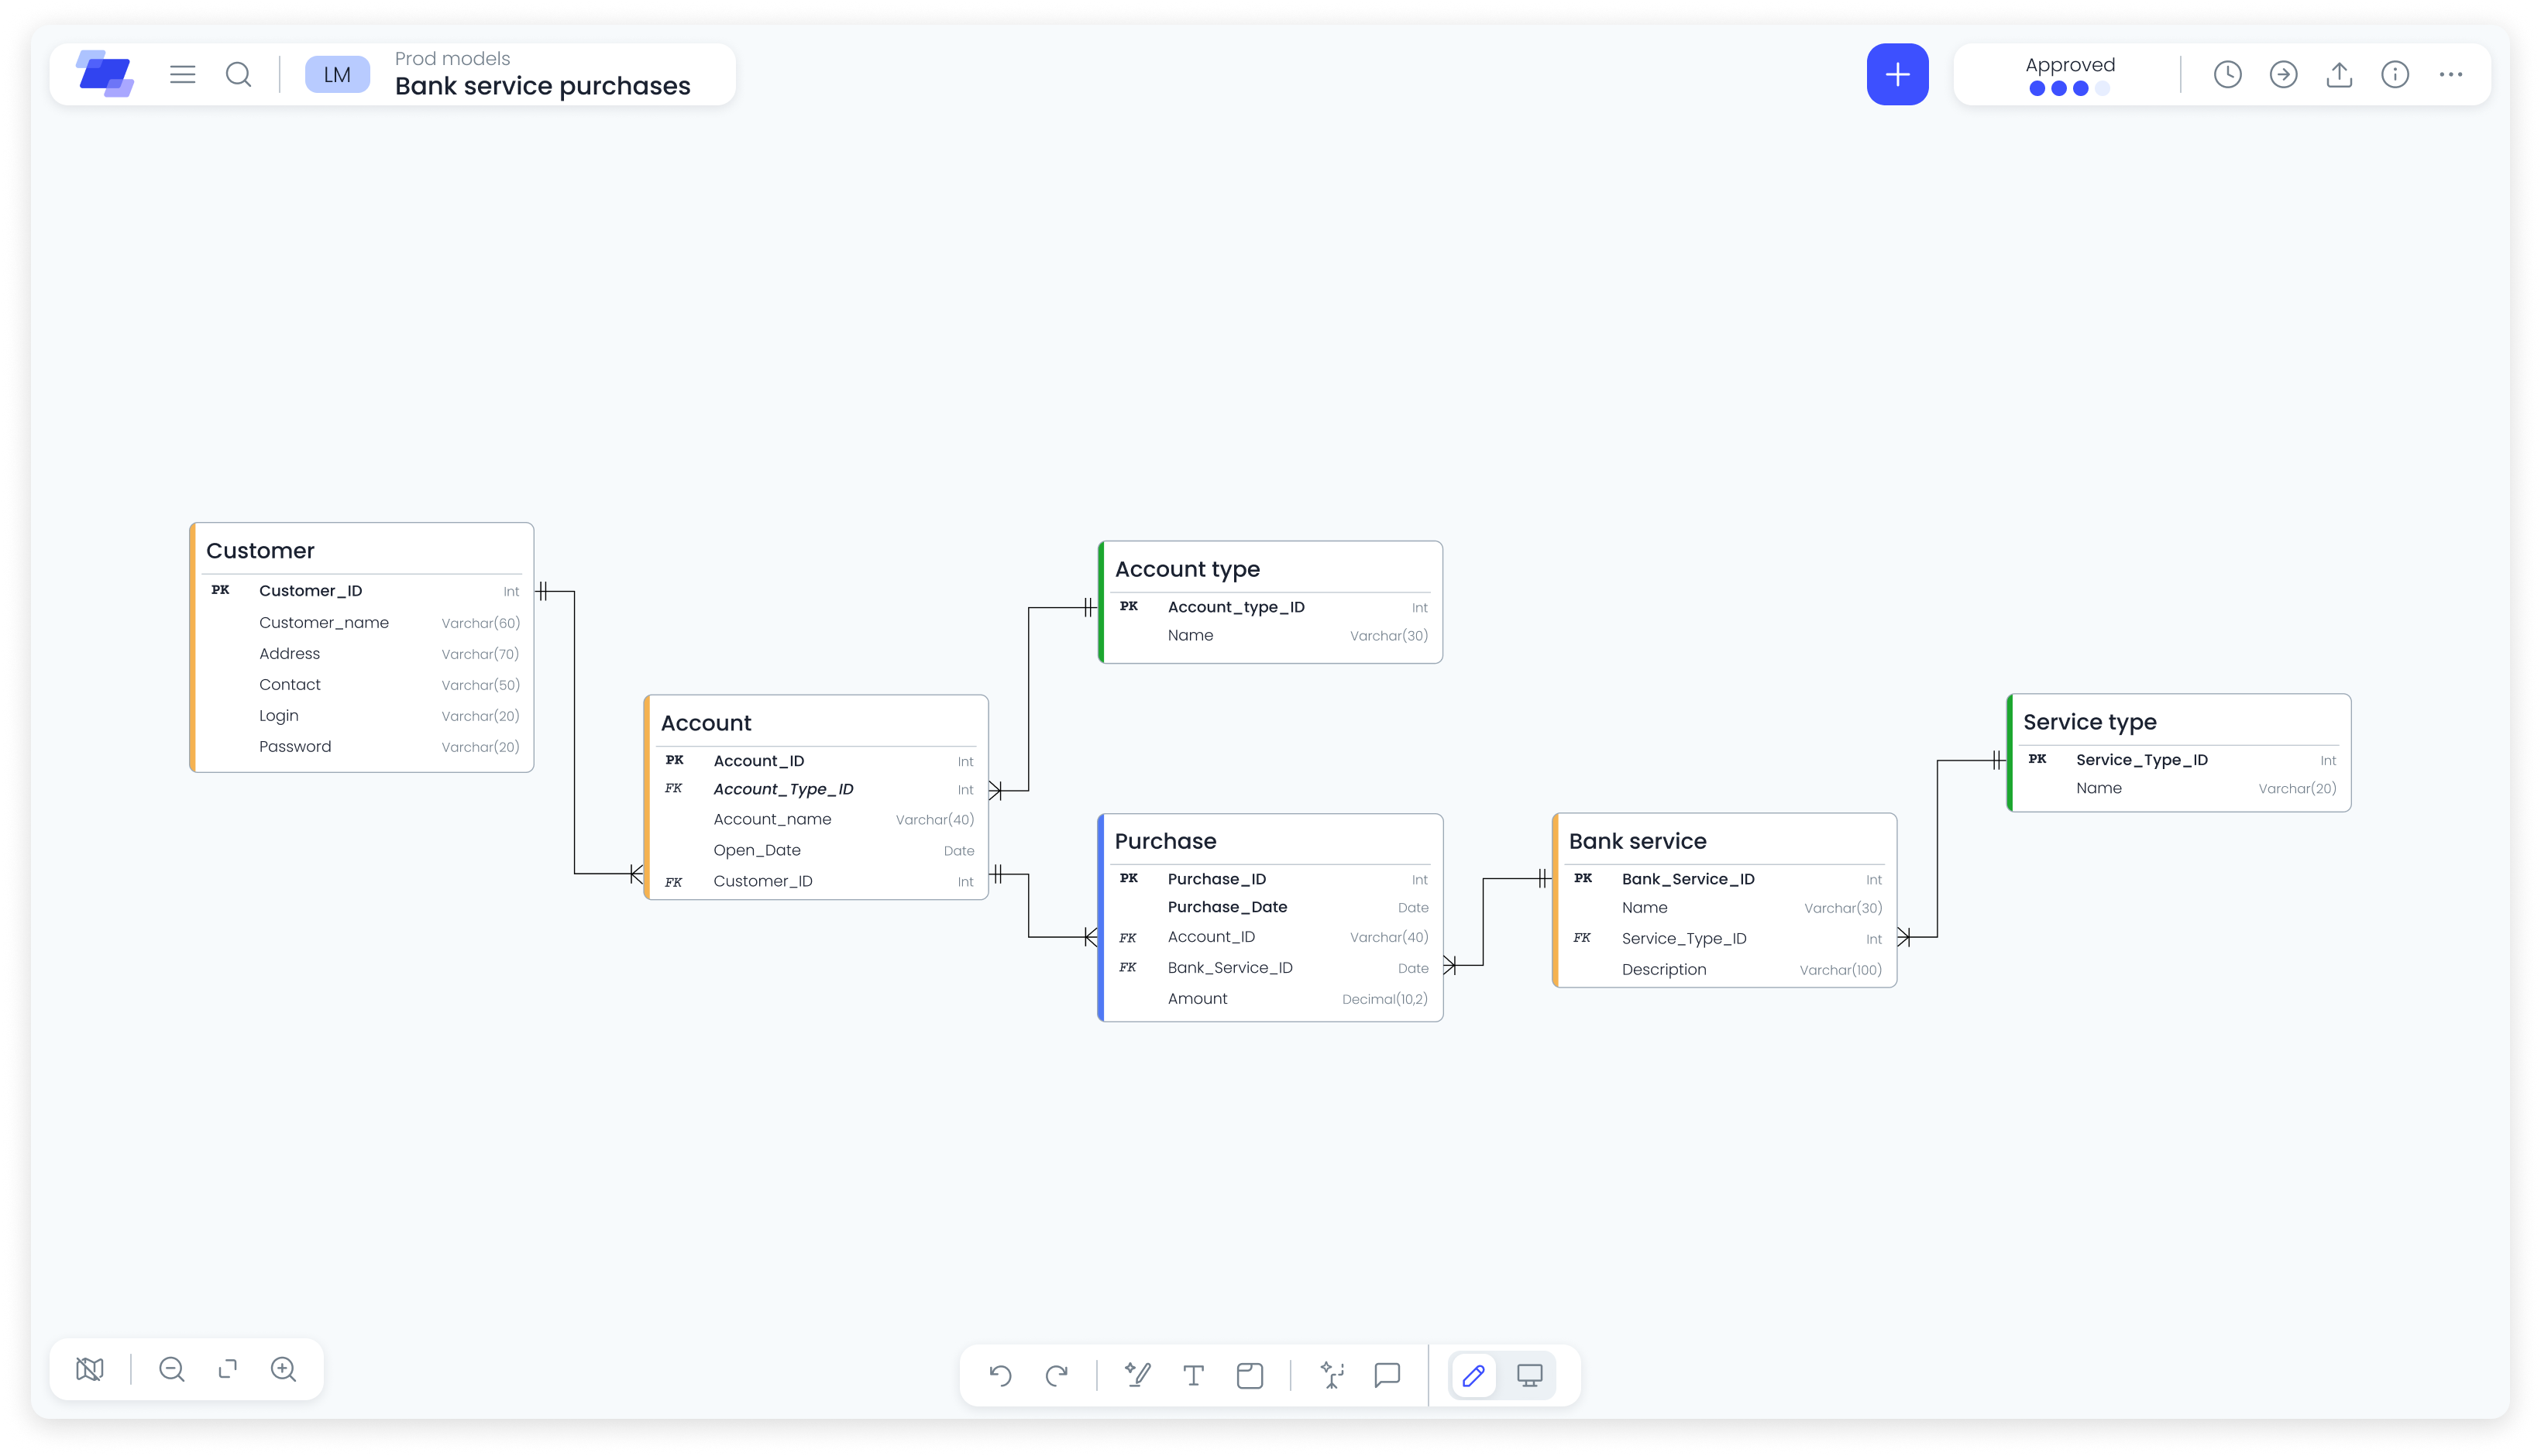Switch to pencil edit mode
Image resolution: width=2541 pixels, height=1456 pixels.
[1473, 1375]
